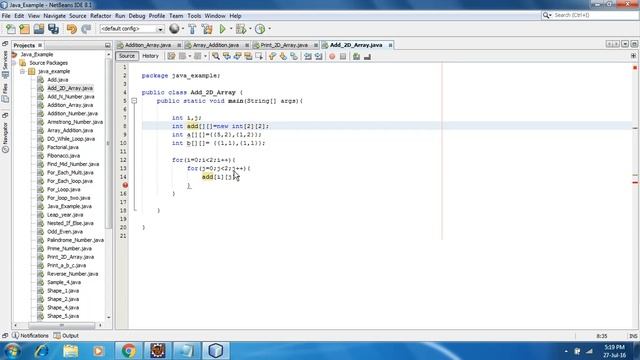Select Armstrong_Number.java in the project tree
This screenshot has width=640, height=360.
click(x=75, y=122)
